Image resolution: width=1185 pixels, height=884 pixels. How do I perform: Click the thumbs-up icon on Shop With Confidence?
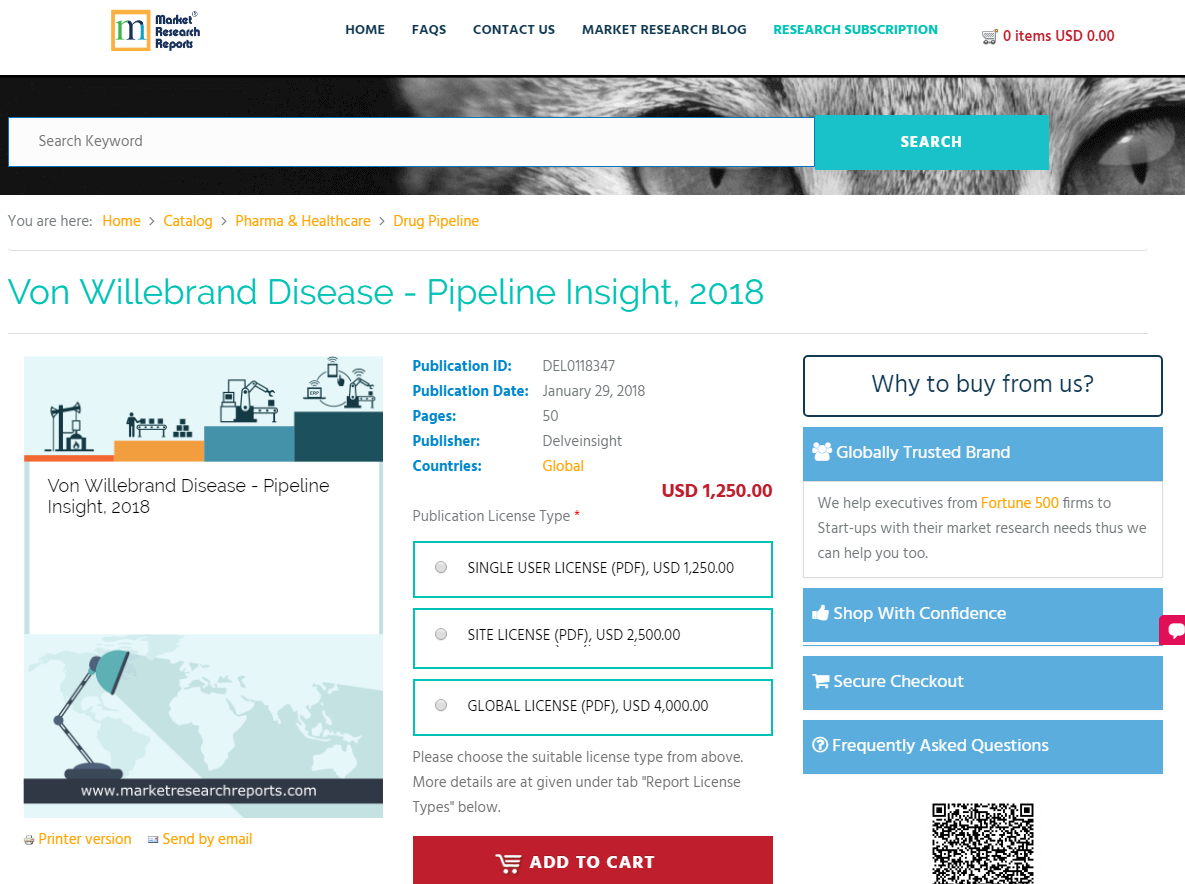(x=821, y=613)
